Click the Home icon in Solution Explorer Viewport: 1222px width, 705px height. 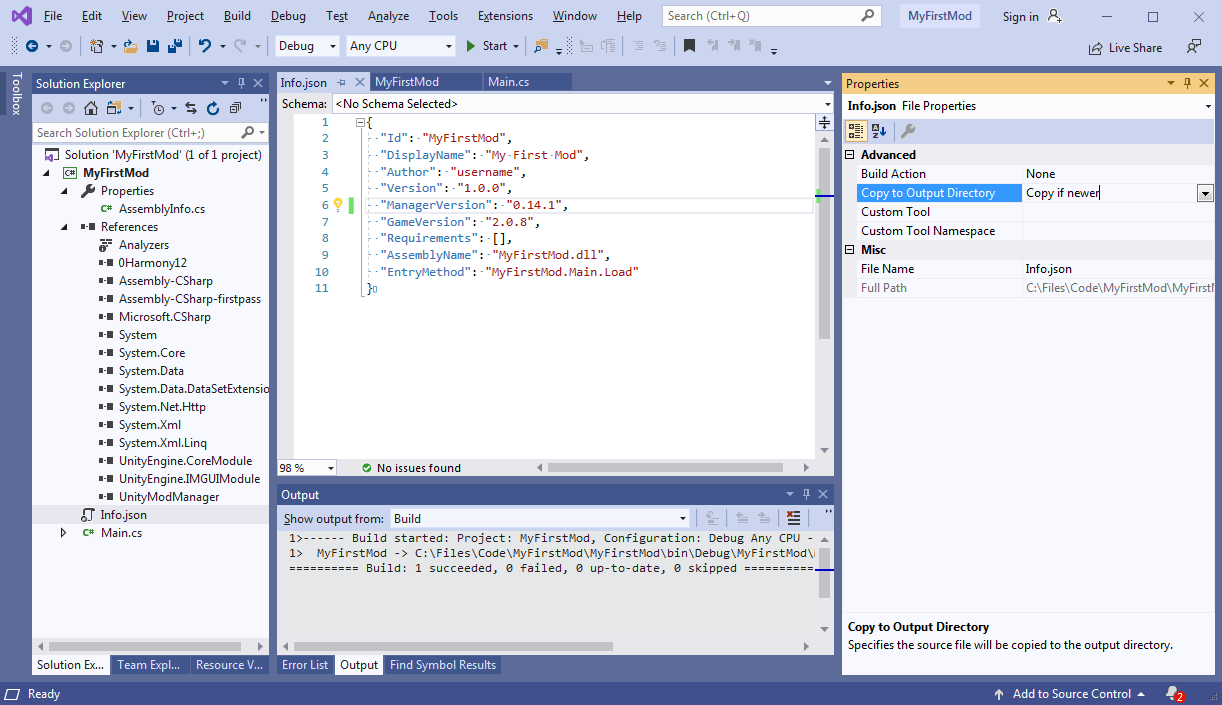tap(91, 108)
